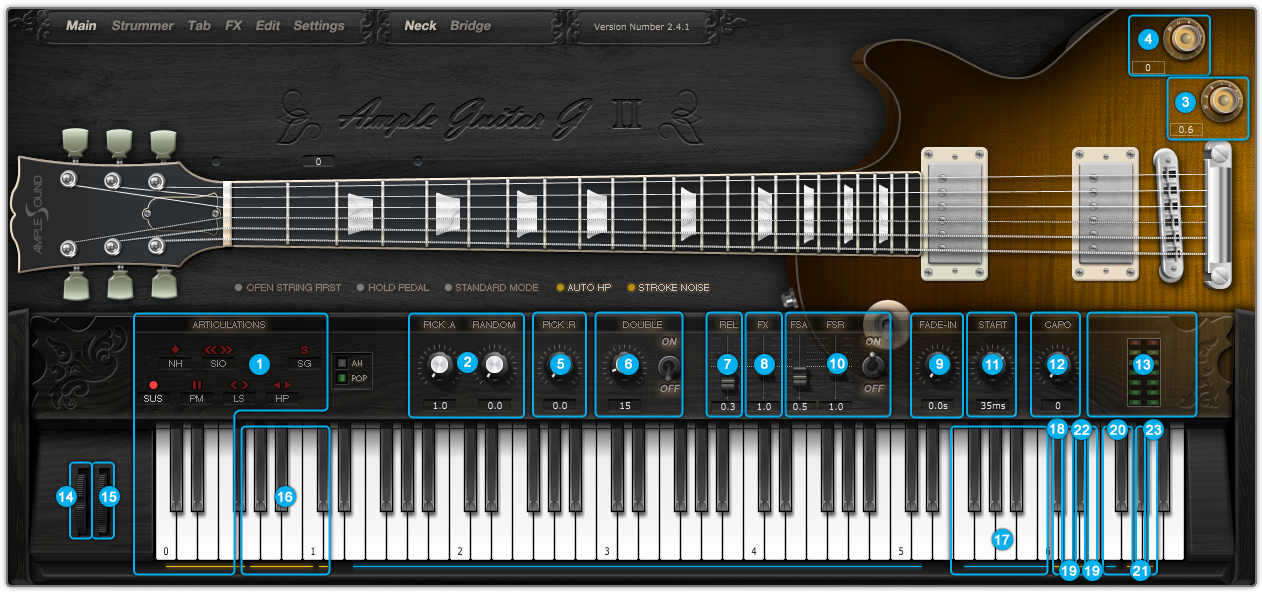Click the "ARTICULATIONS" heading text
Viewport: 1262px width, 592px height.
pyautogui.click(x=230, y=325)
